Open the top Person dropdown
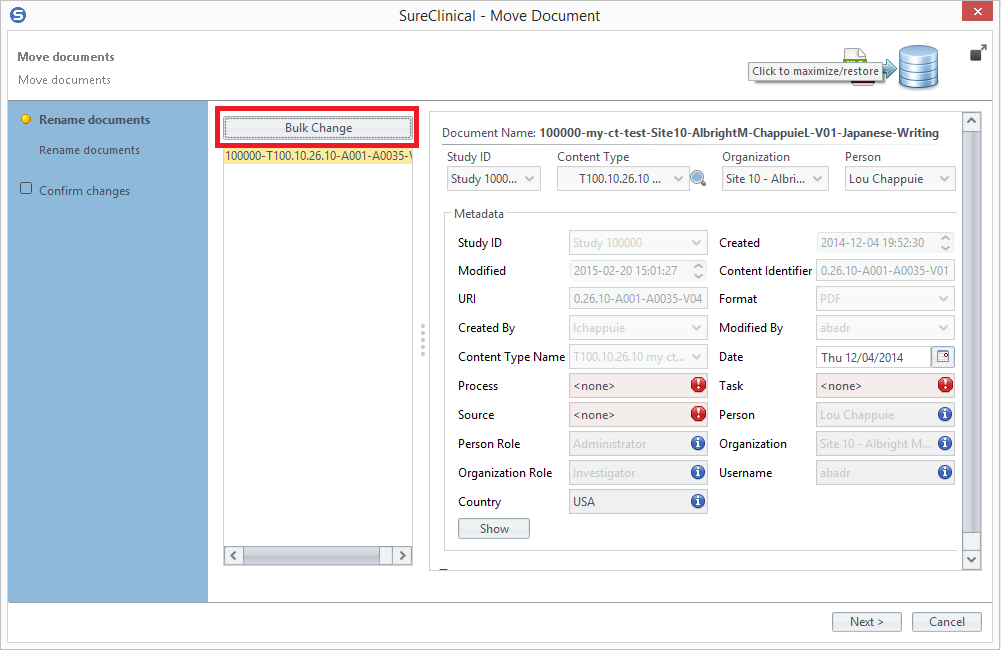 pos(900,179)
